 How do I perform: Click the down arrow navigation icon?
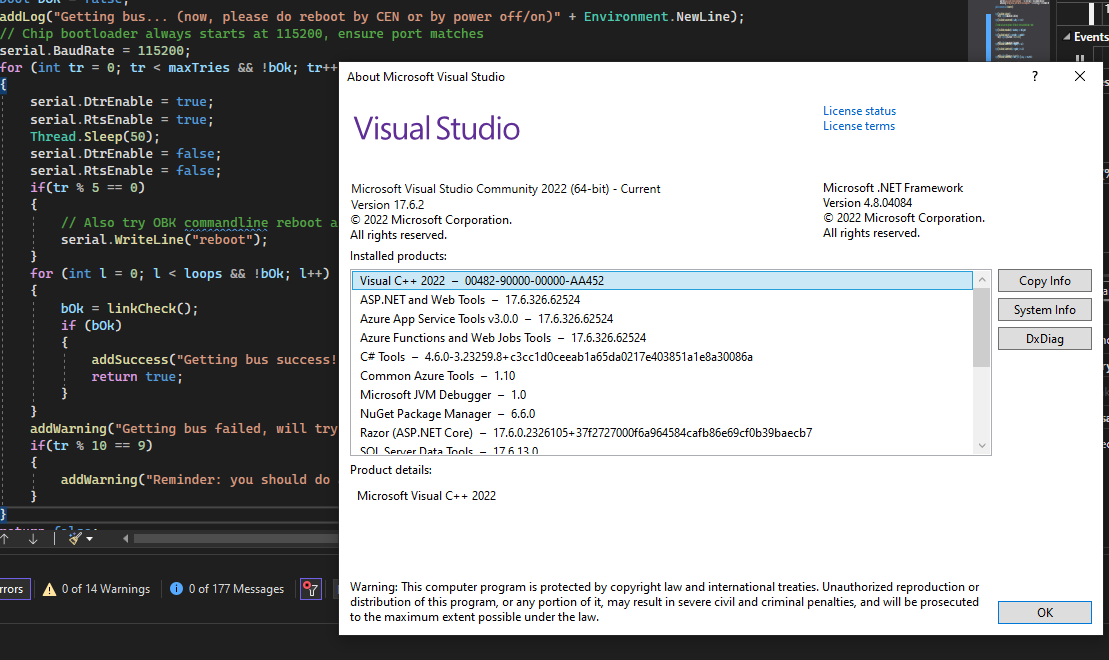(x=33, y=538)
